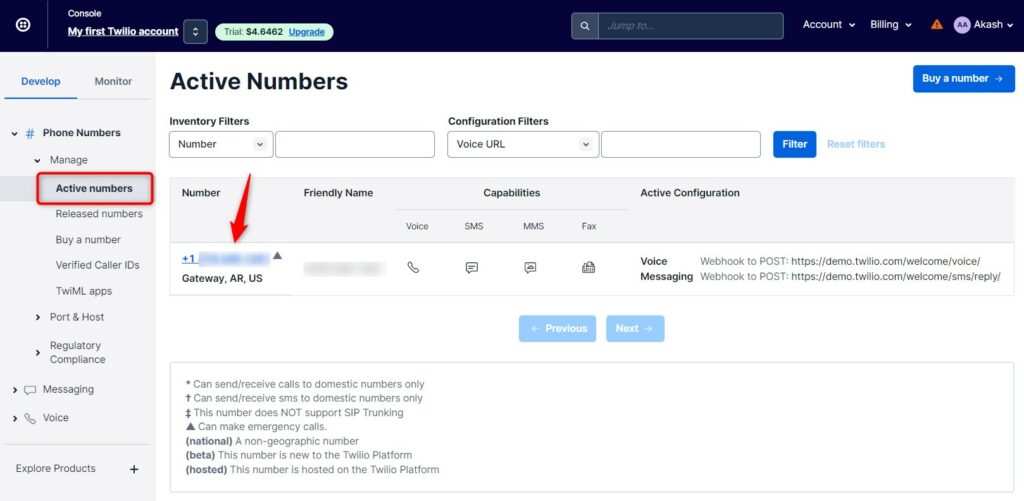Click the SMS capability message icon
Screen dimensions: 1024x501
click(472, 267)
